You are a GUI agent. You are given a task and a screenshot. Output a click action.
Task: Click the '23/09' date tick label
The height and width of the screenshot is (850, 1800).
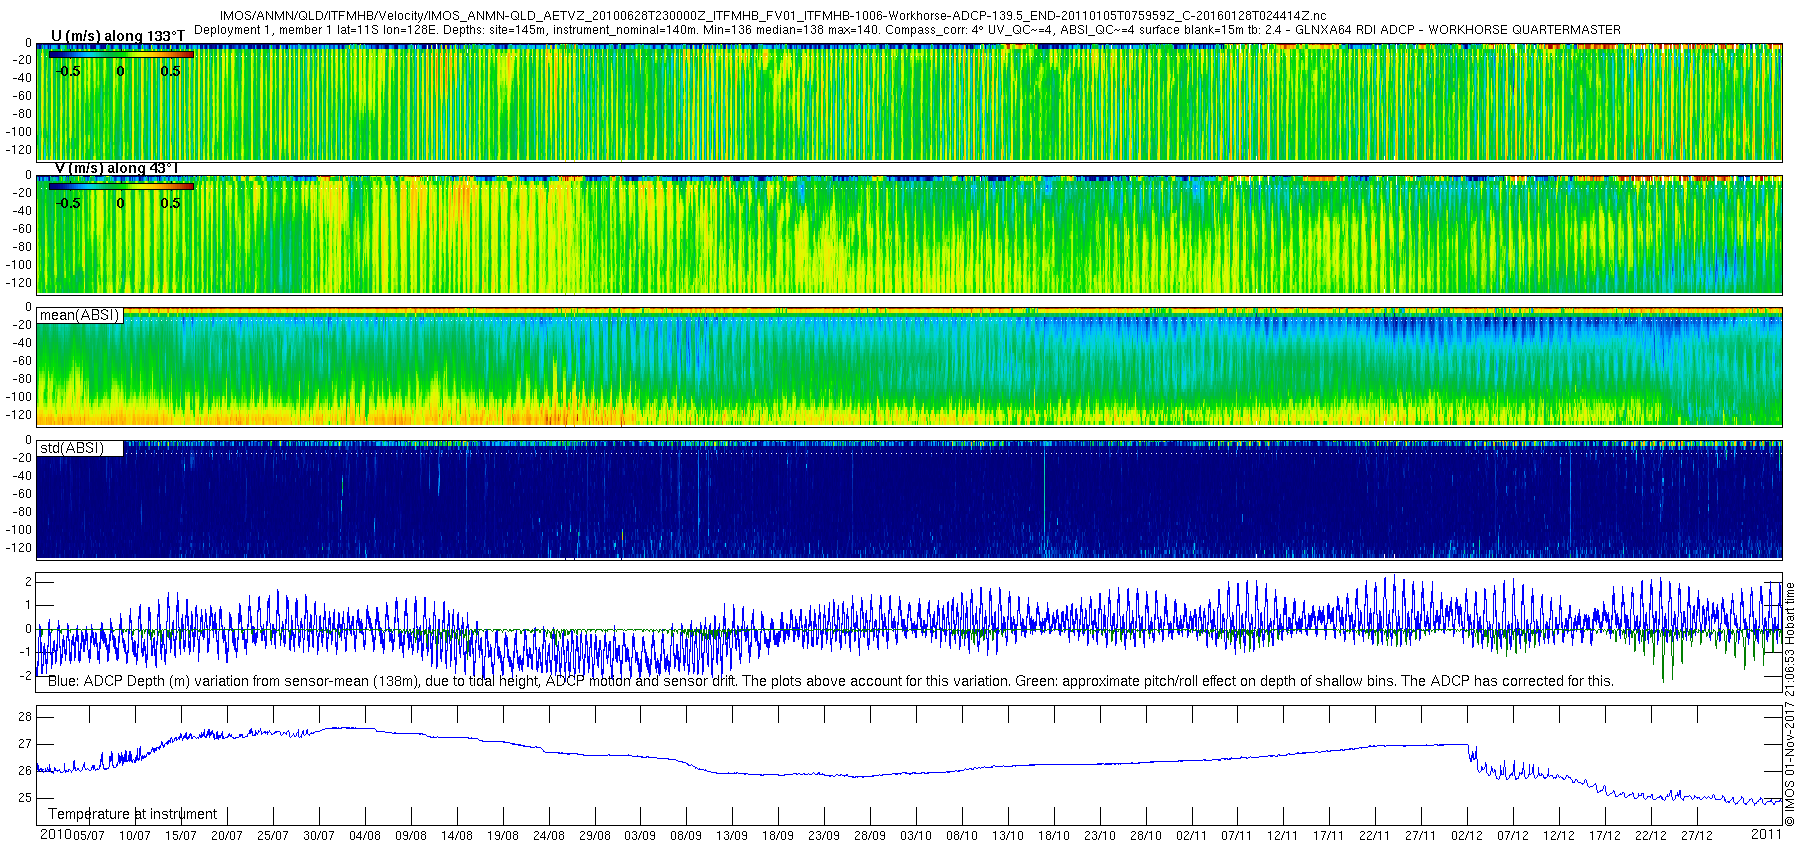click(x=824, y=836)
